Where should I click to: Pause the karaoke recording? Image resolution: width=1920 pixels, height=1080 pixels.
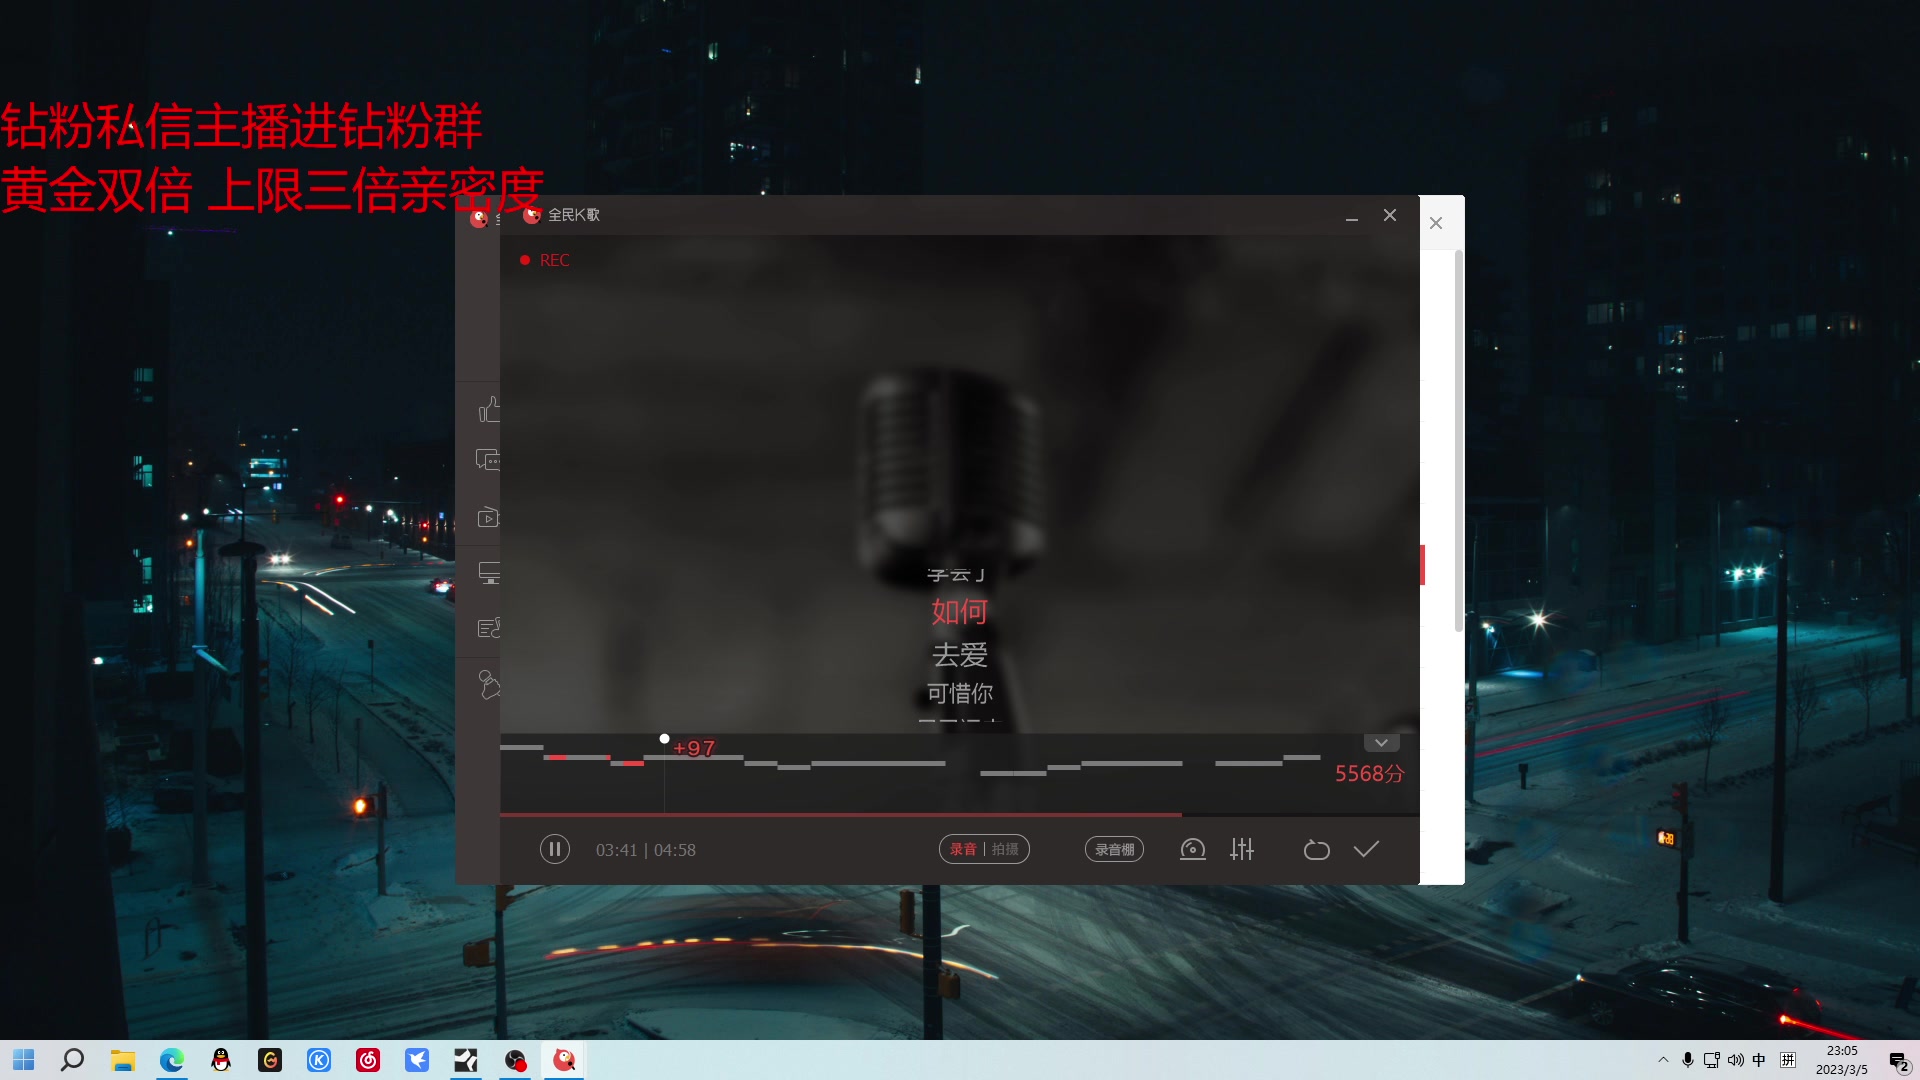pyautogui.click(x=554, y=849)
